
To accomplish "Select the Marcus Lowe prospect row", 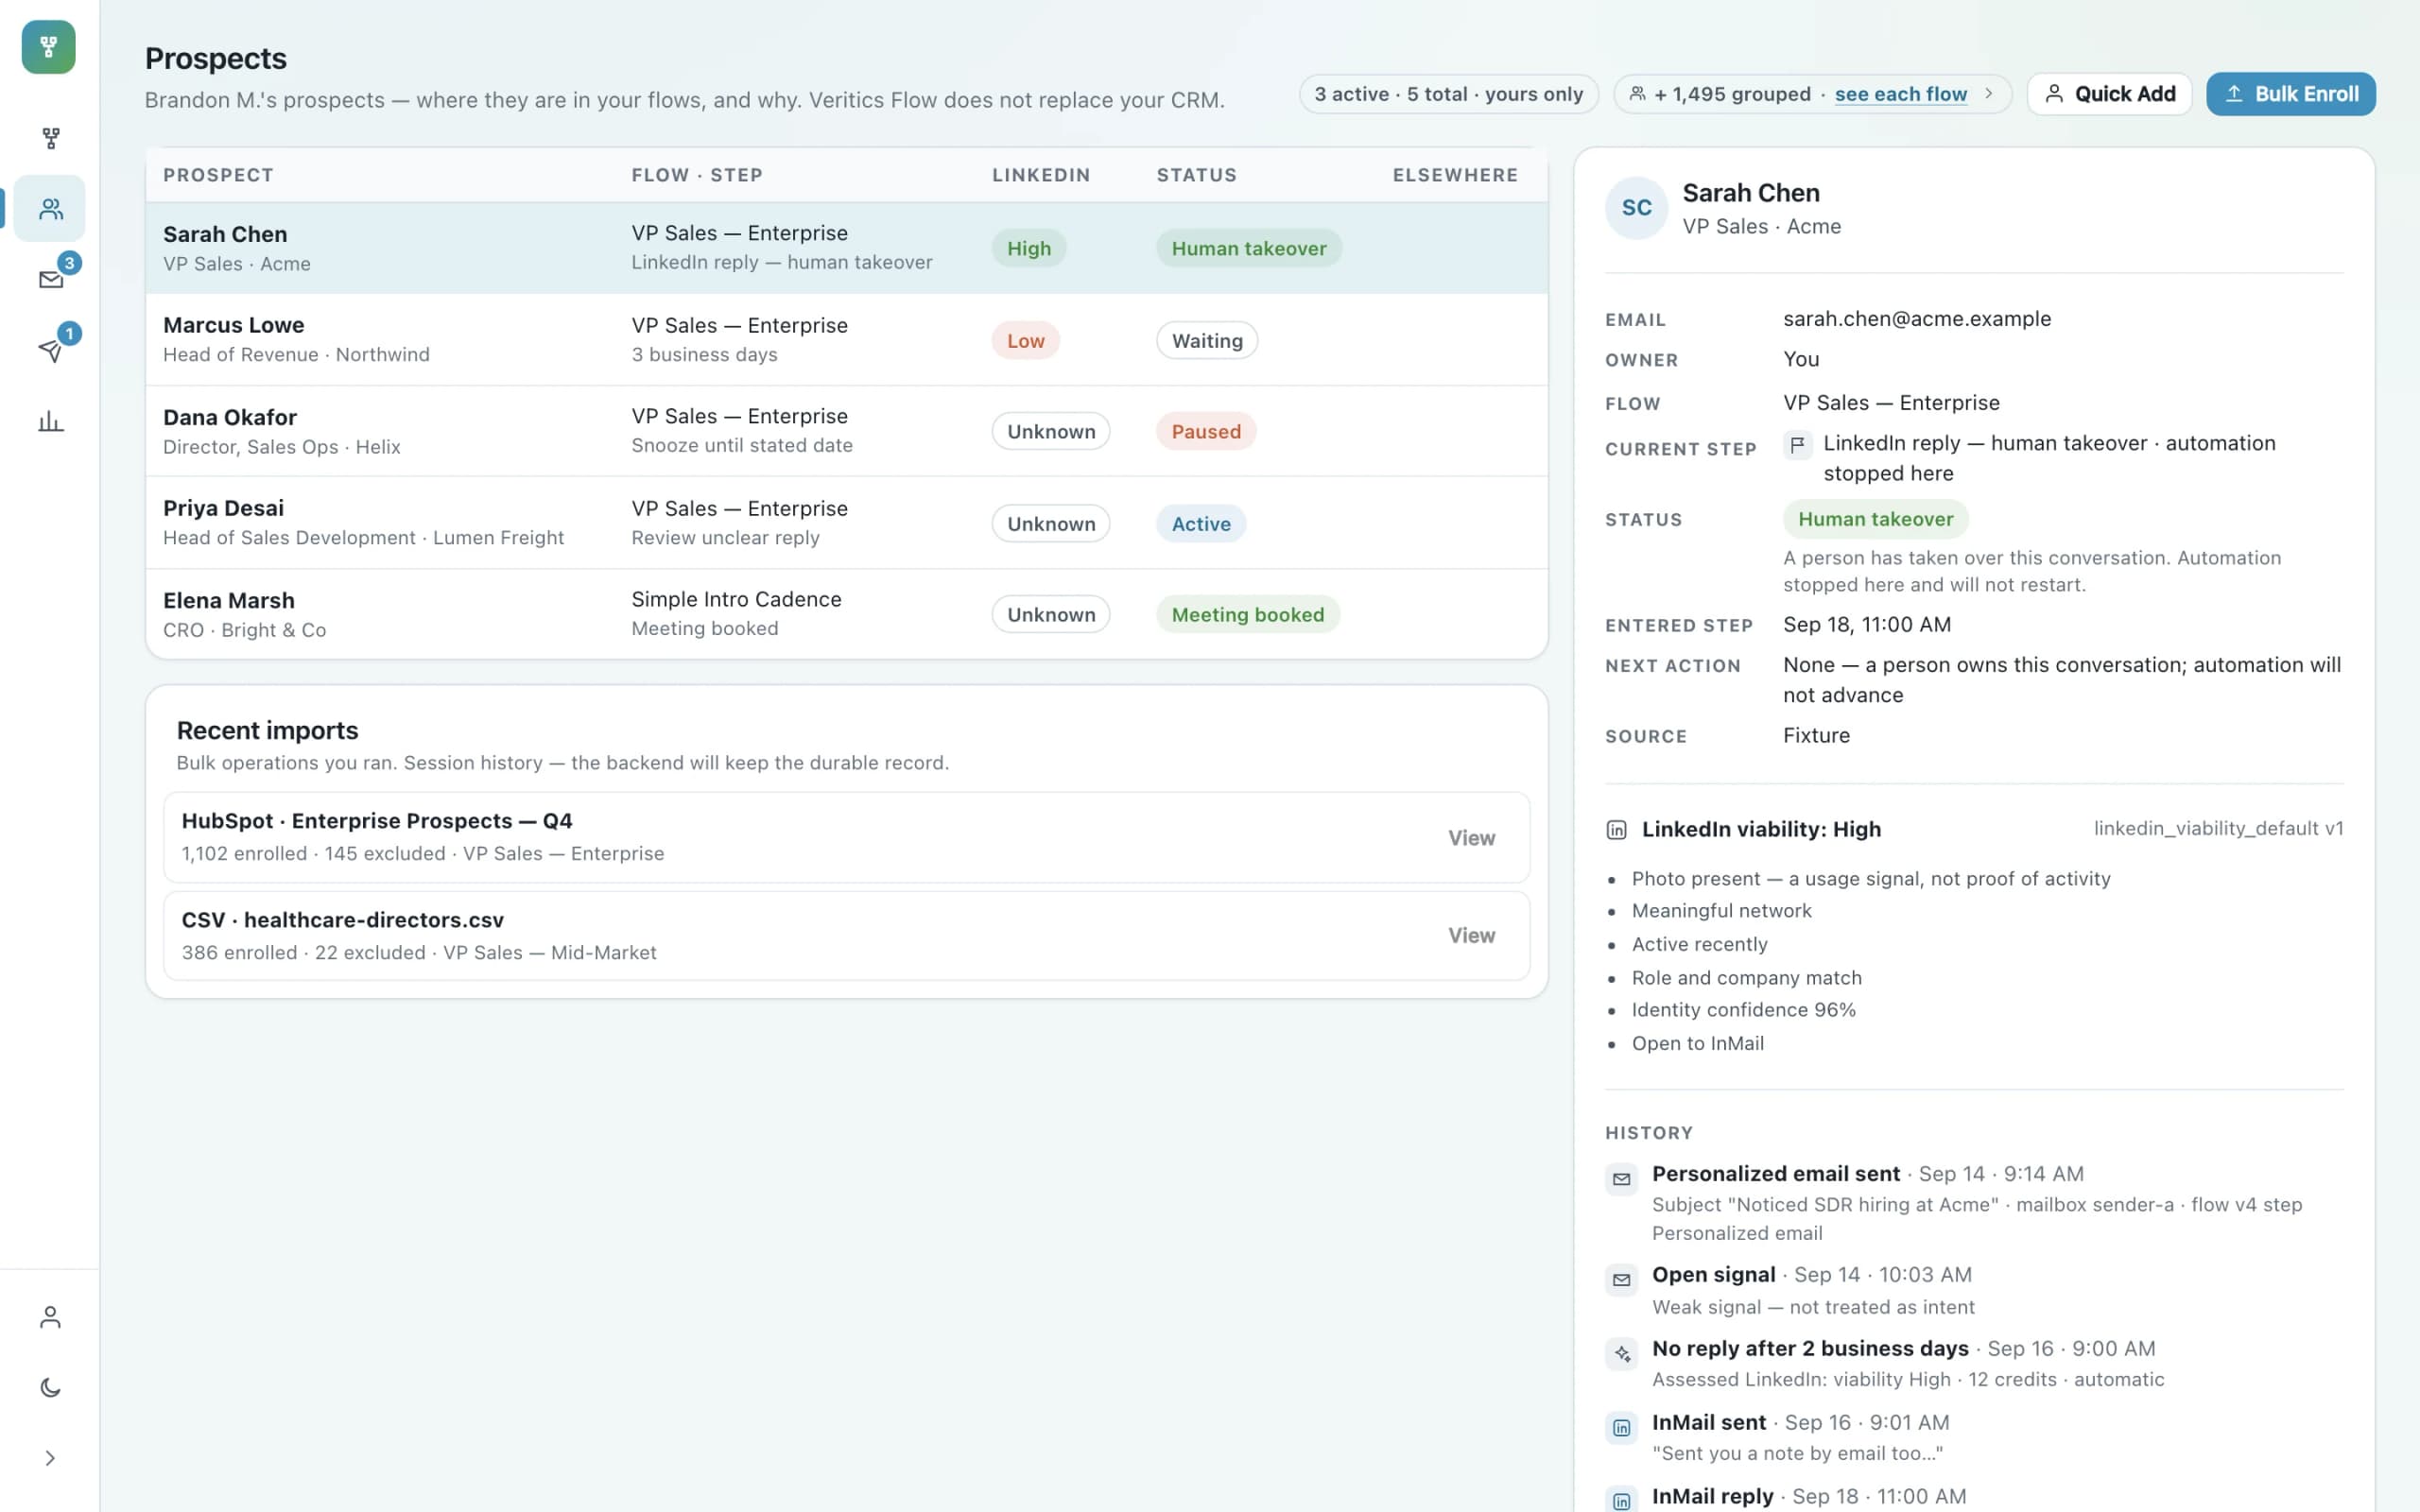I will [x=846, y=340].
